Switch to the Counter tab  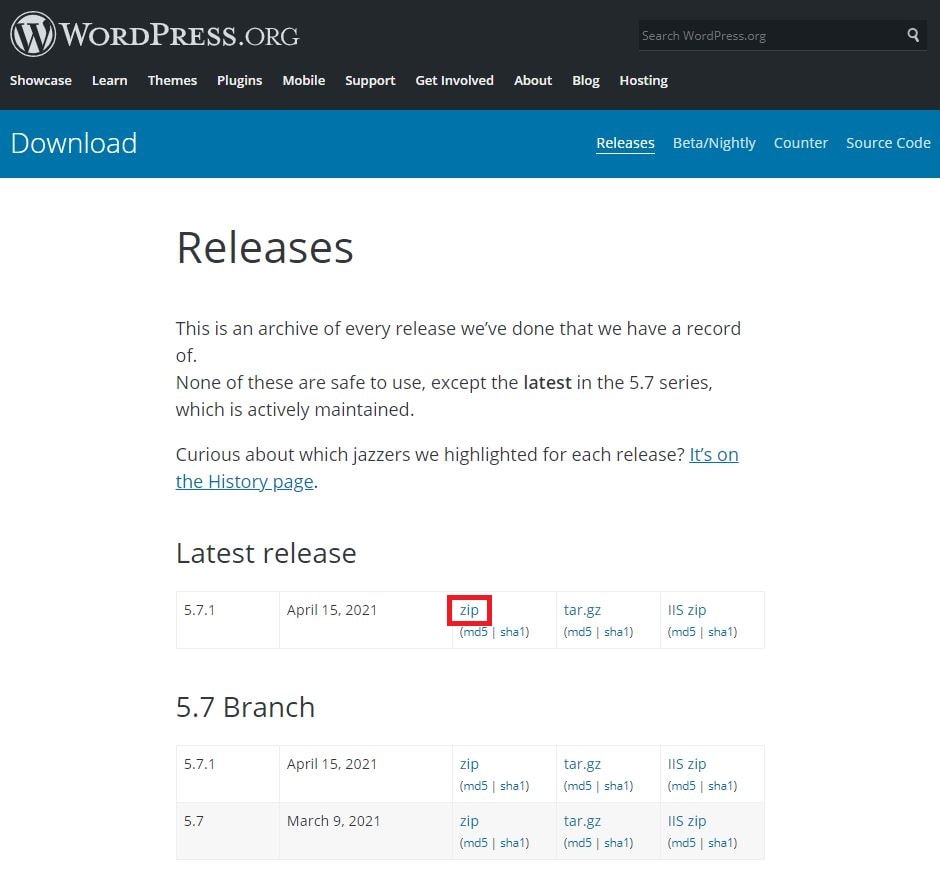coord(800,143)
